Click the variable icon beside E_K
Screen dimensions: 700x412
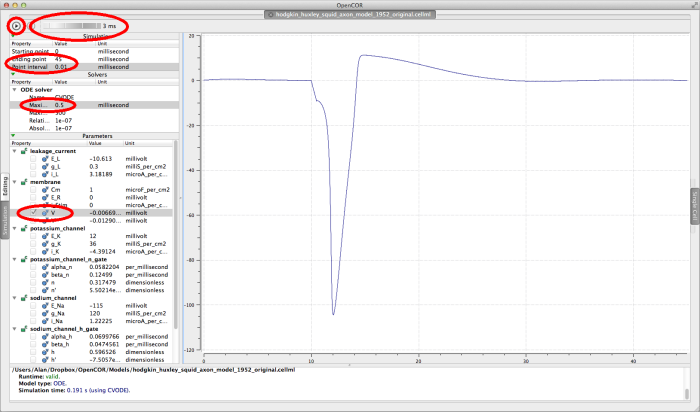point(45,238)
